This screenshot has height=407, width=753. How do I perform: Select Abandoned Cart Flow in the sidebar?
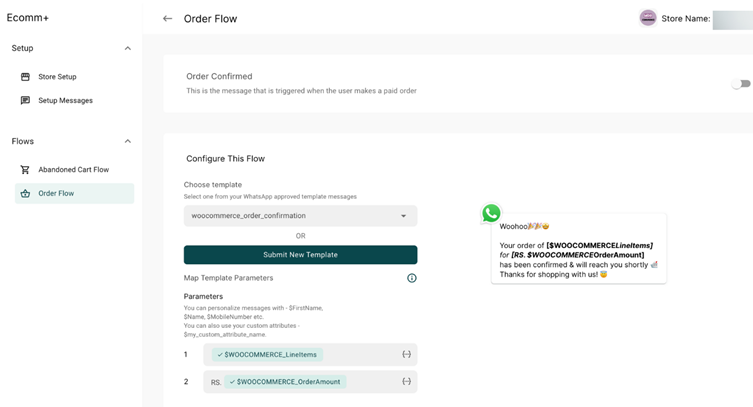[74, 169]
